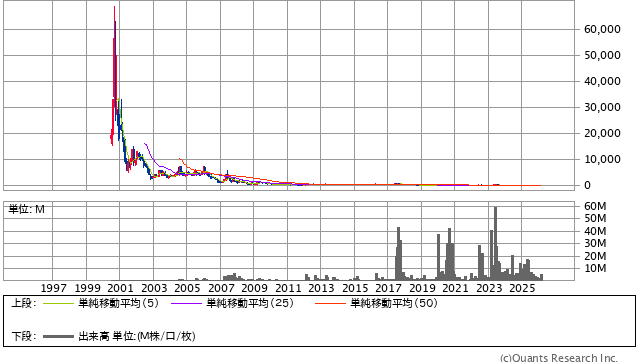Click the tallest volume bar in 2023
Viewport: 638px width, 362px height.
click(495, 243)
